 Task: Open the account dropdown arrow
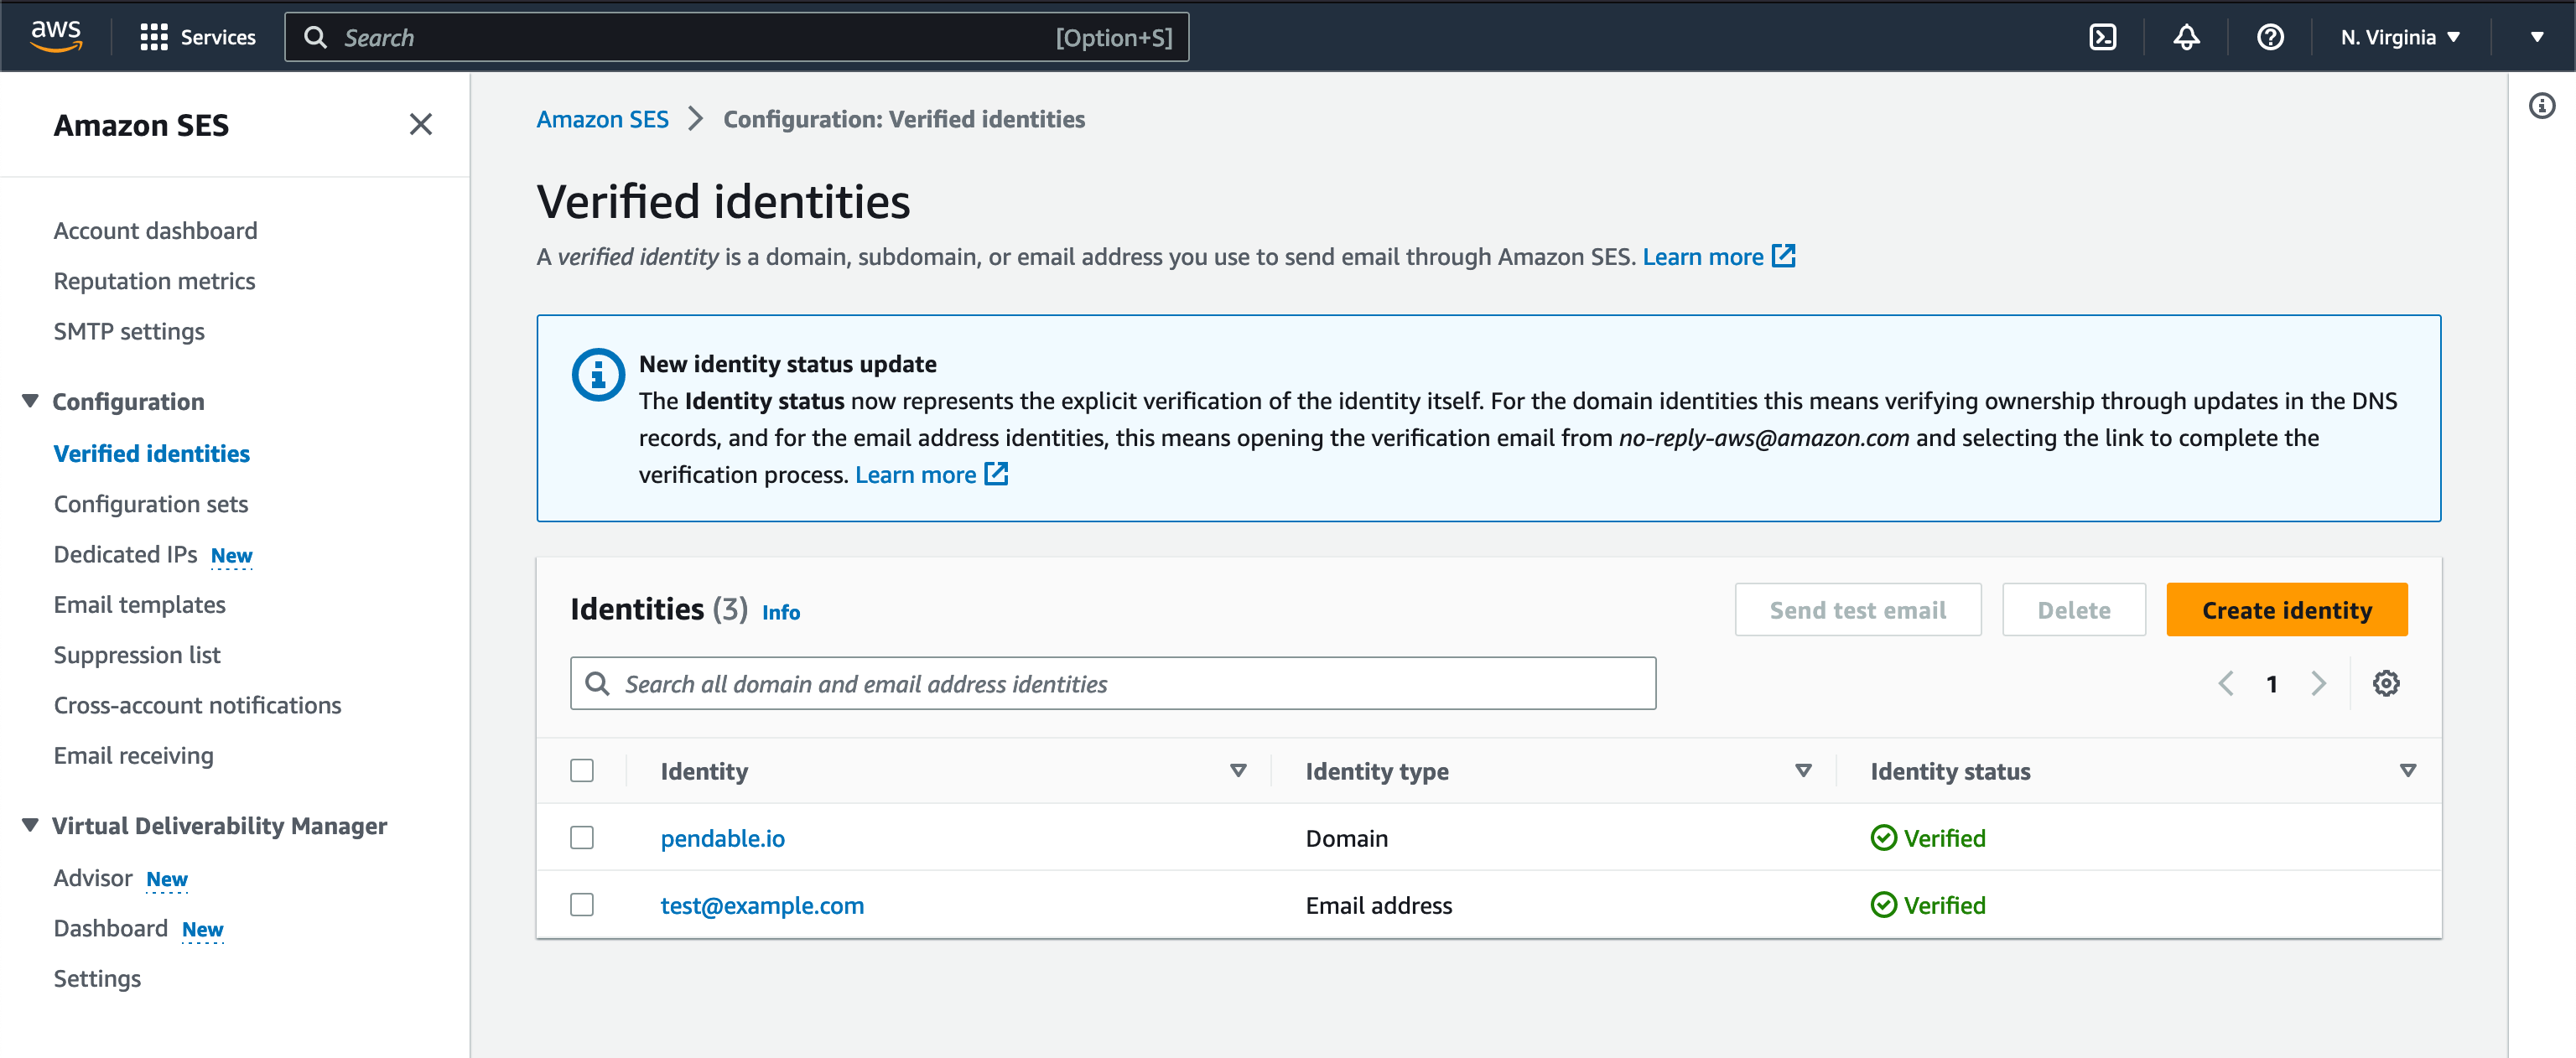(x=2536, y=37)
